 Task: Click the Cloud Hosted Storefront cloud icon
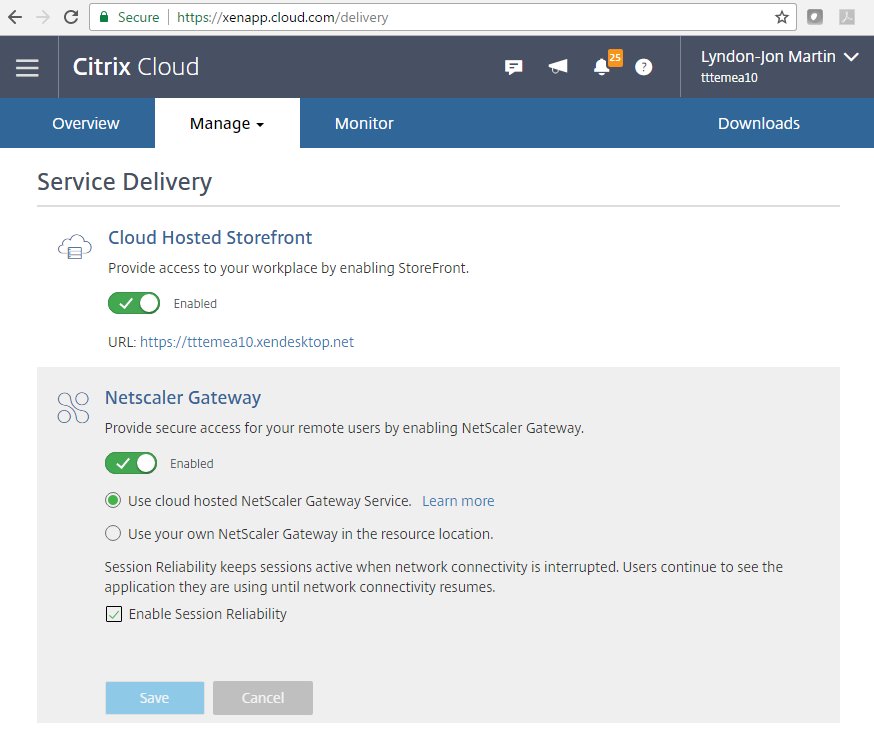[75, 247]
